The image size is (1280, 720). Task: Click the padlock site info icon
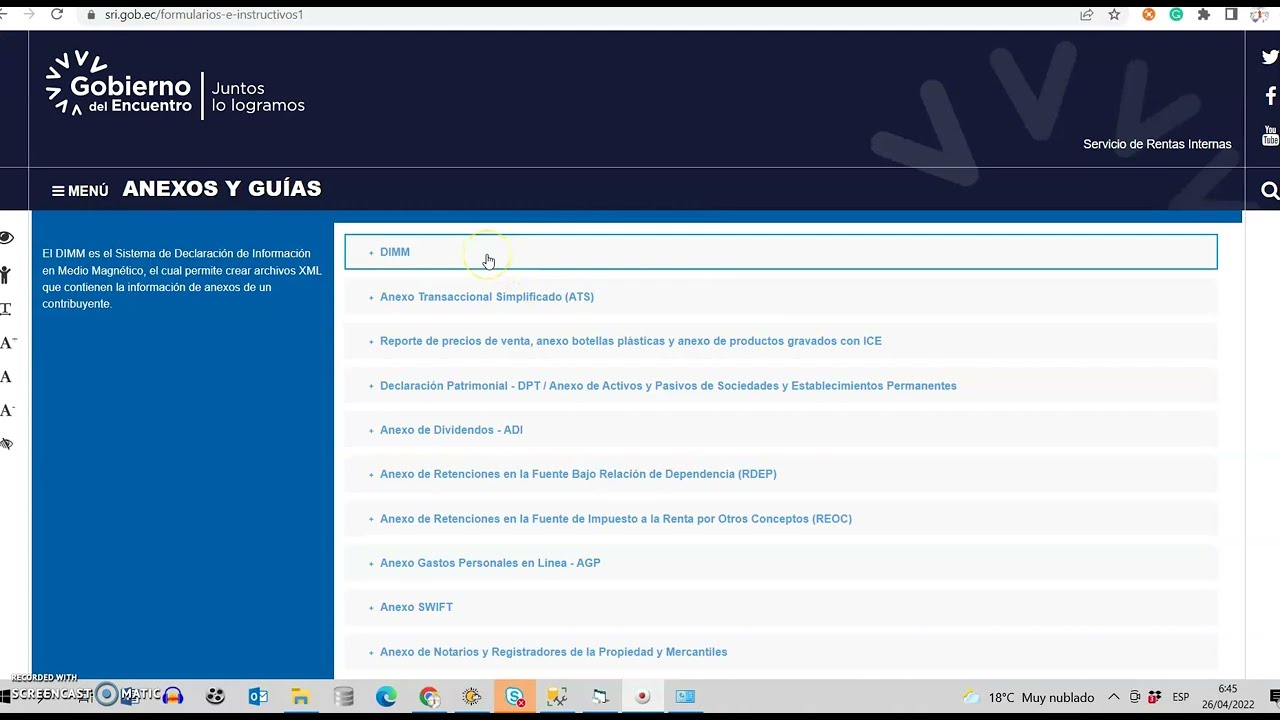91,15
